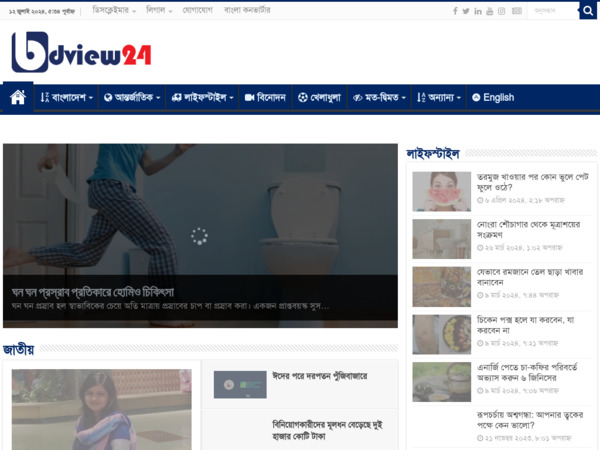
Task: Open the ঈদের পরে দরপতন পুঁজিবাজারে headline
Action: [x=319, y=377]
